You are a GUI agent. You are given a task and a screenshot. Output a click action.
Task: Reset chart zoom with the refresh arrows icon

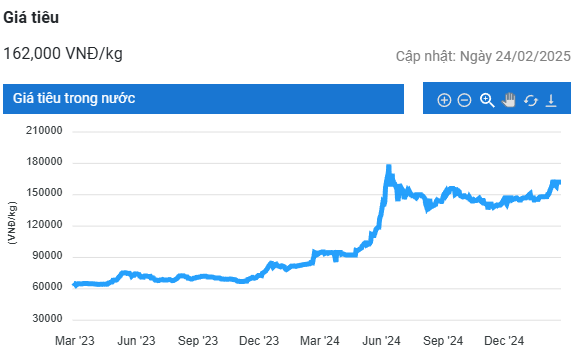[x=531, y=100]
